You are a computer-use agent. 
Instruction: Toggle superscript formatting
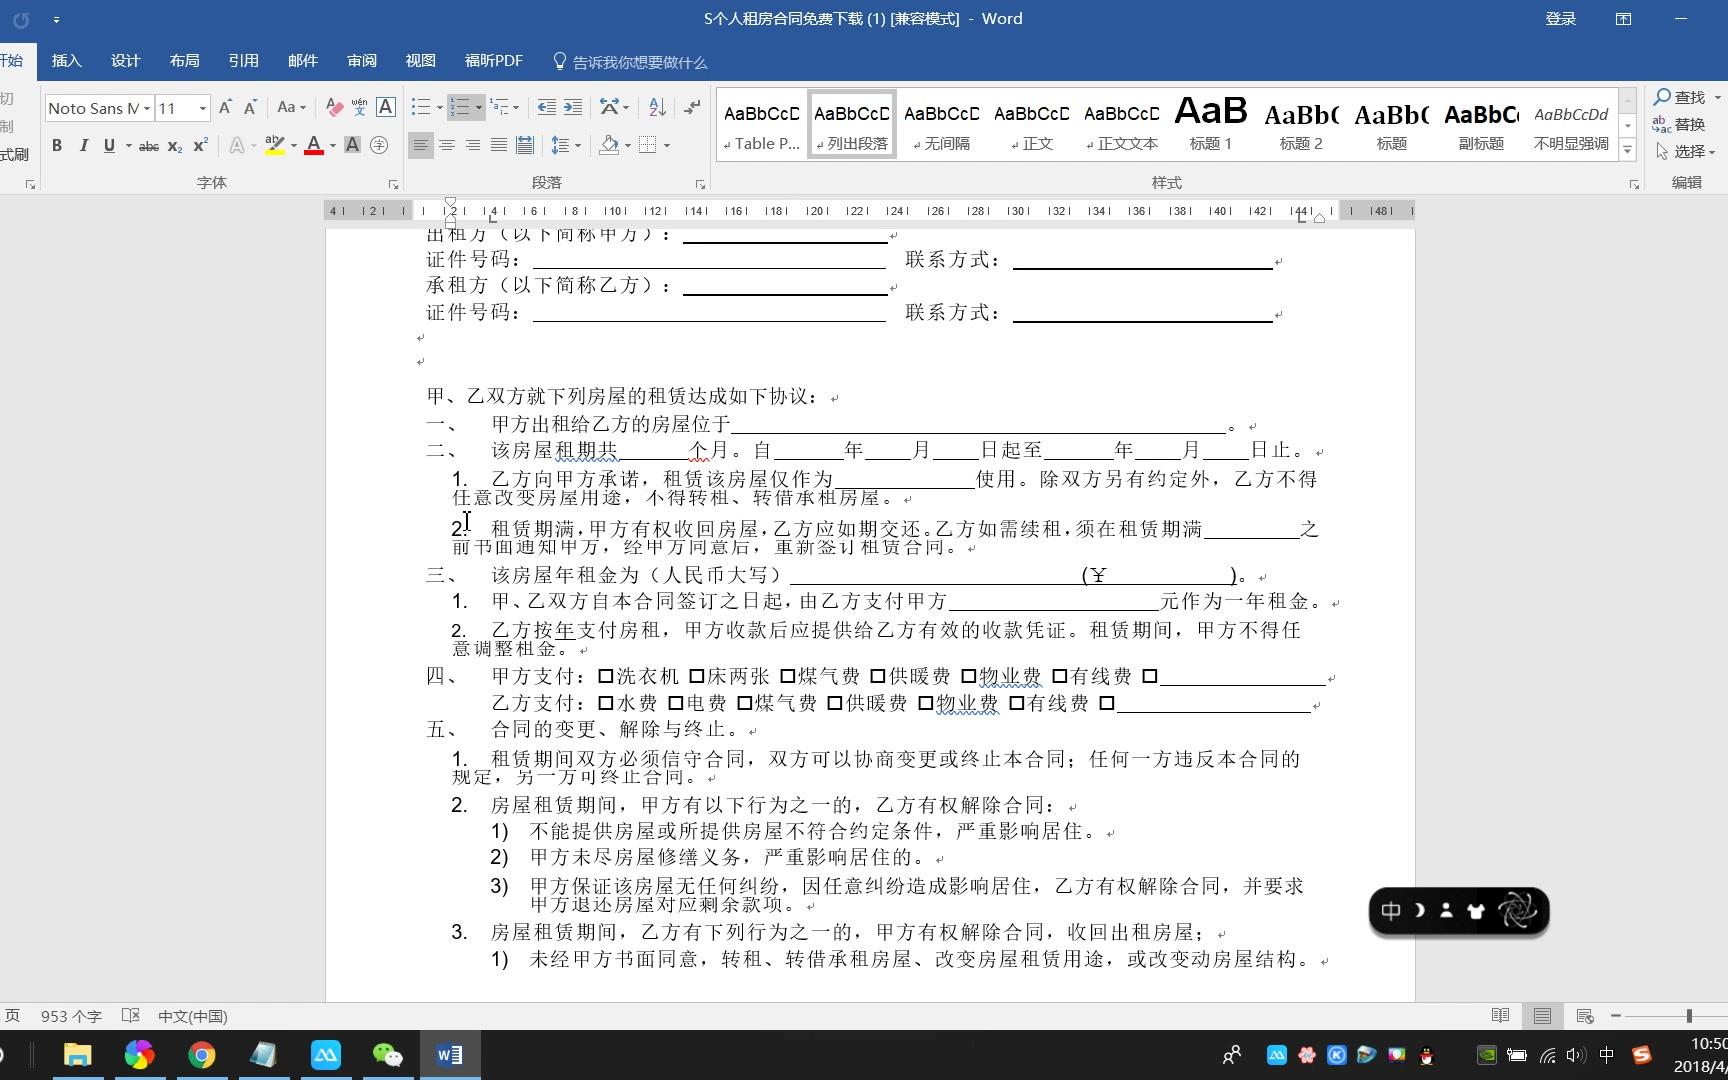click(201, 145)
